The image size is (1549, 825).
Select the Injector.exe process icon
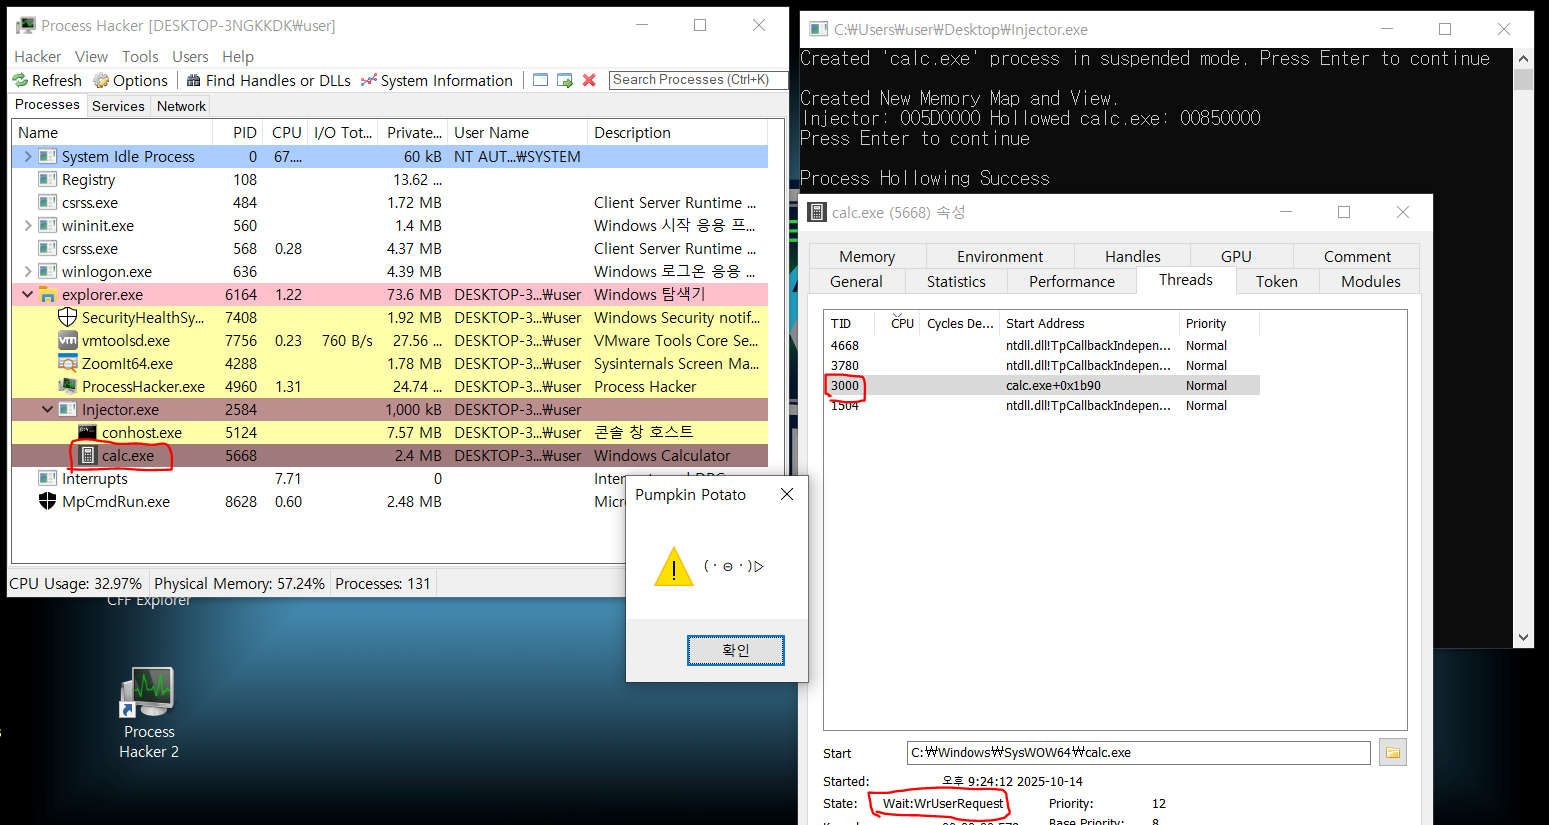point(67,409)
